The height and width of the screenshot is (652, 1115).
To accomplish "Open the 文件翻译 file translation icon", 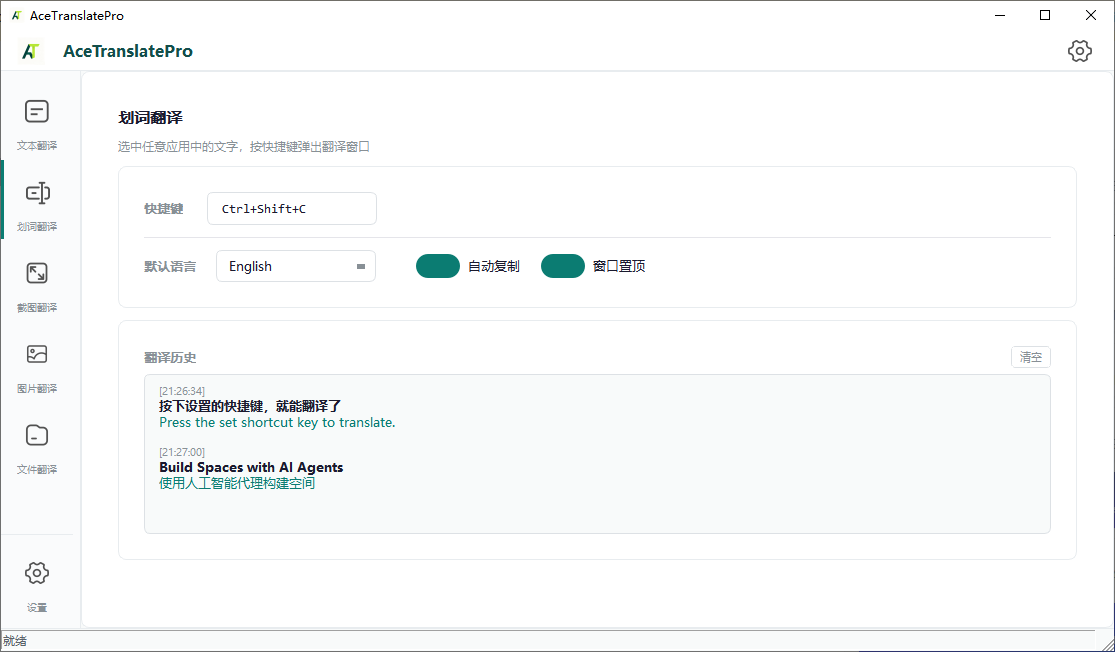I will tap(37, 435).
